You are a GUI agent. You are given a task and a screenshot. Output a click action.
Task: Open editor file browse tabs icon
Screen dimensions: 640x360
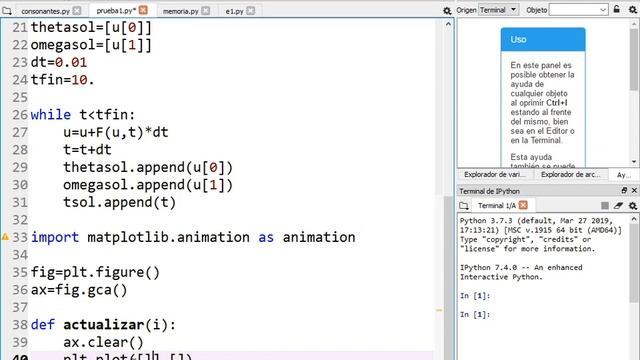pos(7,11)
